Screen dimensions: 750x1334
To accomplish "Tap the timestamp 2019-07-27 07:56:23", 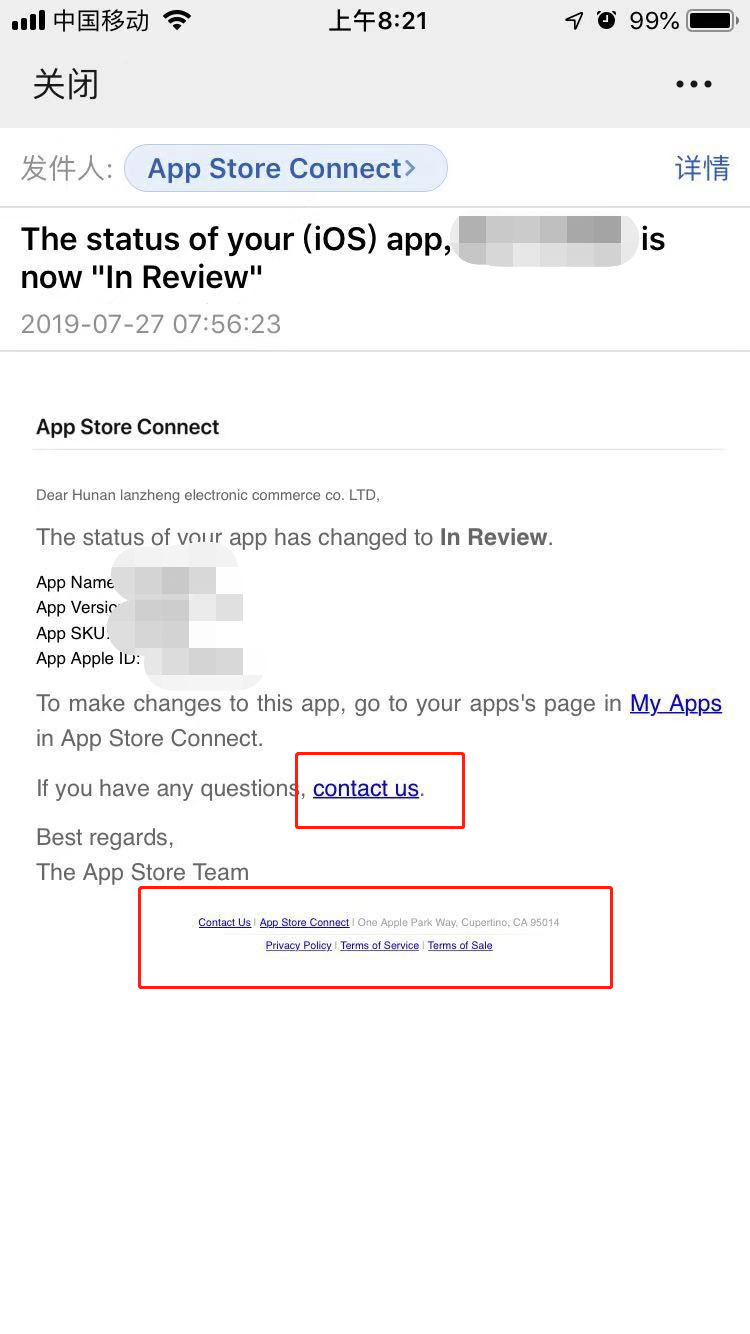I will pos(151,324).
